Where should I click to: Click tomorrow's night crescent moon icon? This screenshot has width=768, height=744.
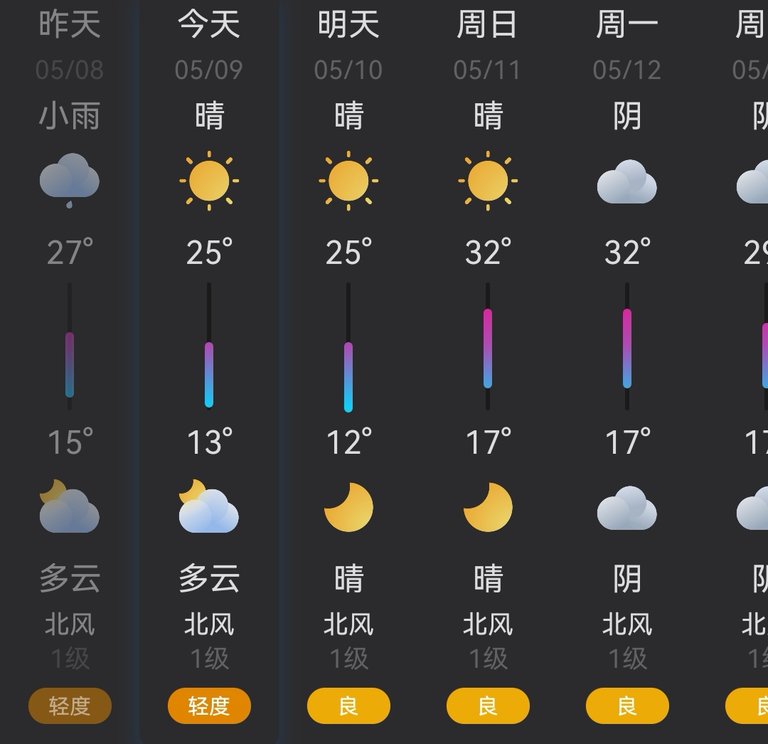(348, 508)
